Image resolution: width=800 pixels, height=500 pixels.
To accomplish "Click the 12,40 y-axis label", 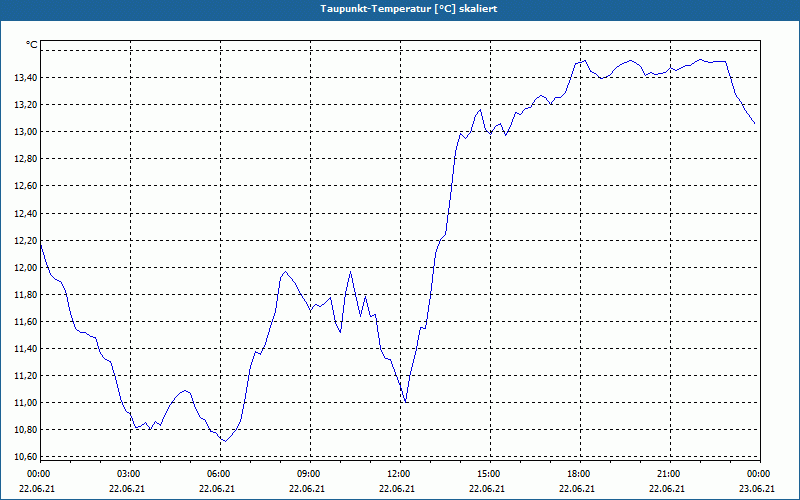I will 25,213.
